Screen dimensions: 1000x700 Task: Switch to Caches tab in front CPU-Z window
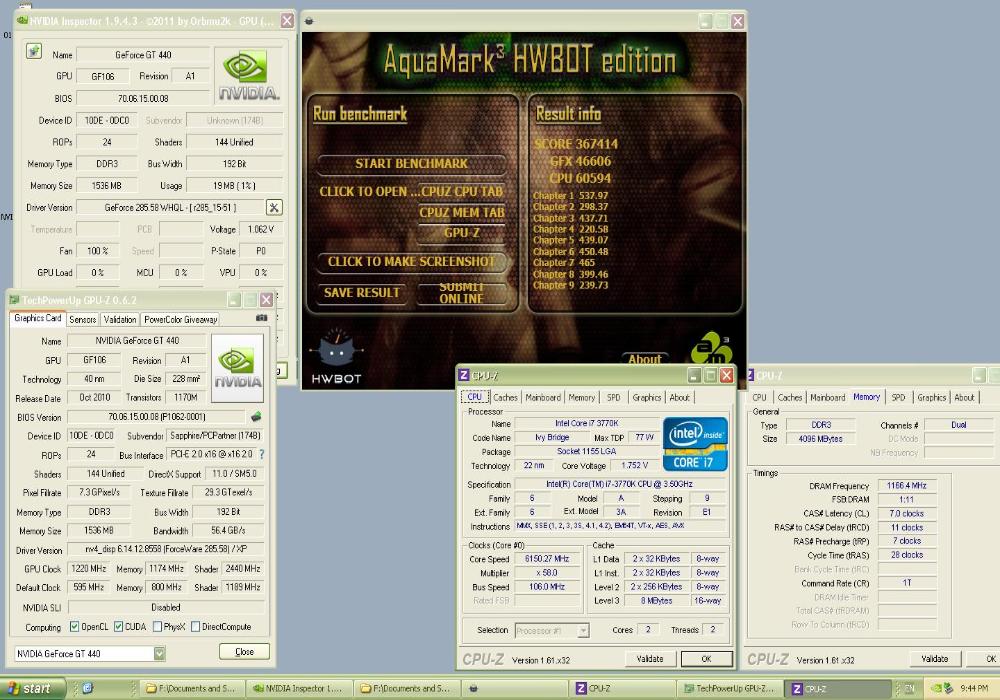point(505,397)
